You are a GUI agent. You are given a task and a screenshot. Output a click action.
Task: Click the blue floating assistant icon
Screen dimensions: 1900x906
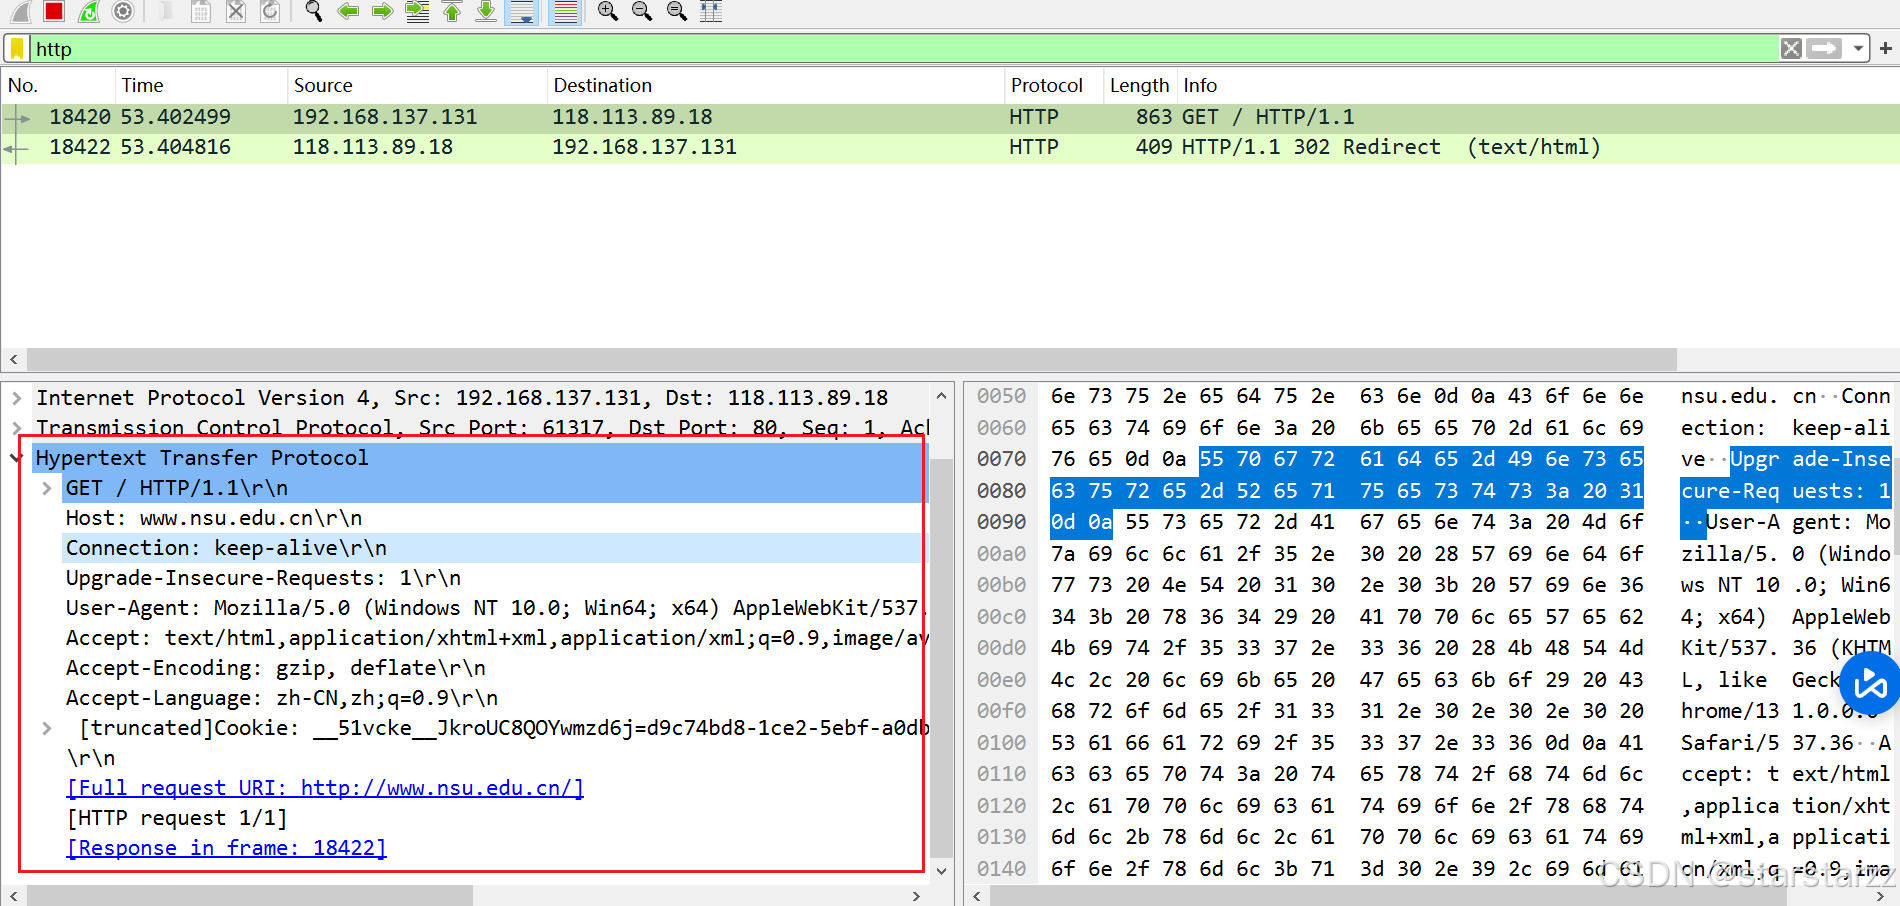(1870, 684)
